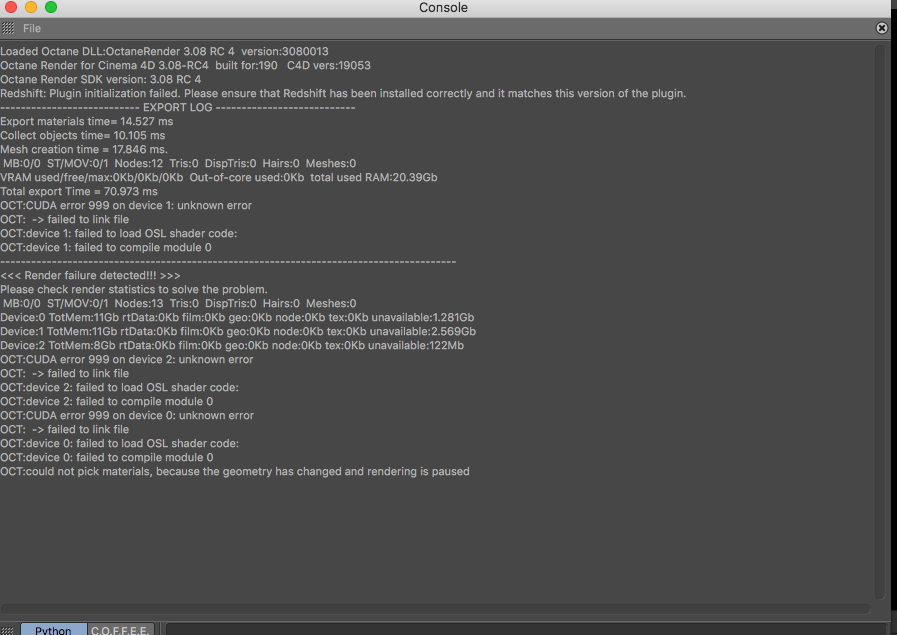Switch to the Python tab
The width and height of the screenshot is (897, 635).
[x=53, y=630]
